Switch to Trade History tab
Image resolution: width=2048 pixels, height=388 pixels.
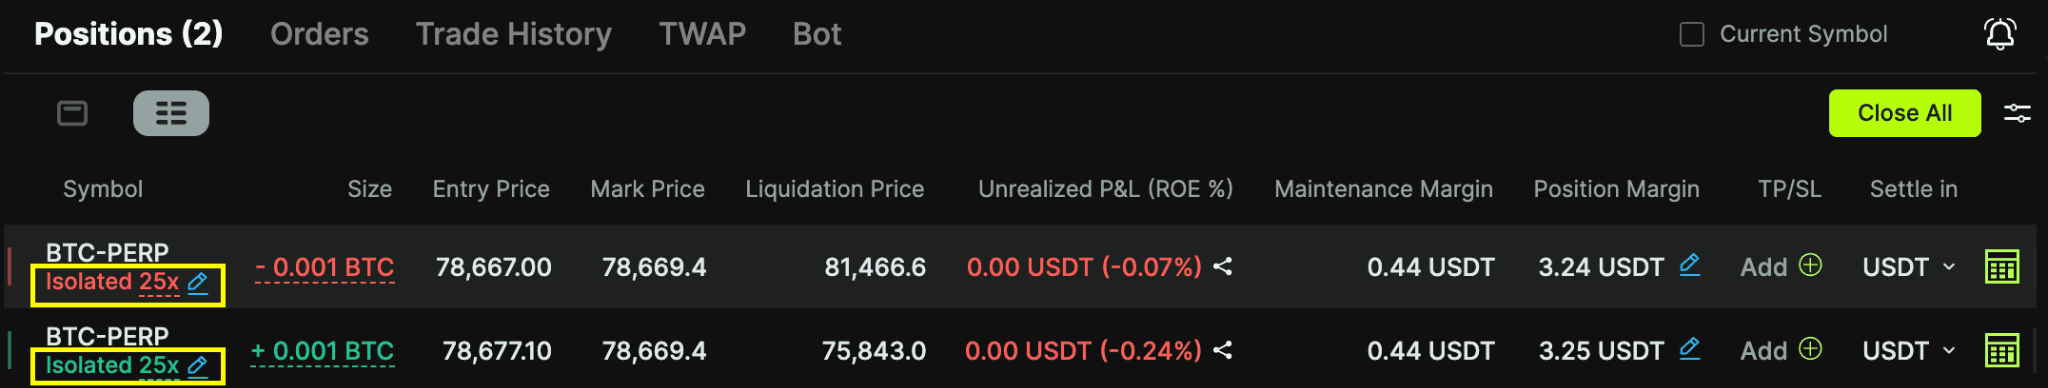tap(514, 34)
